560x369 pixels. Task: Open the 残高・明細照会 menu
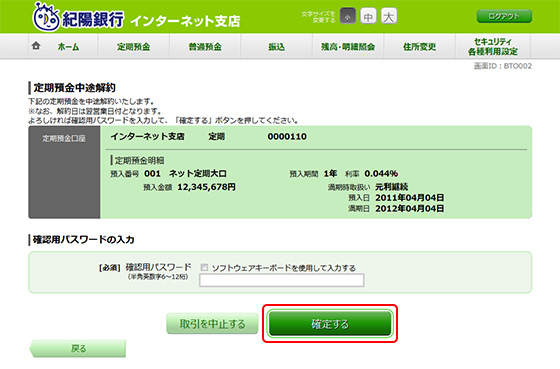348,46
